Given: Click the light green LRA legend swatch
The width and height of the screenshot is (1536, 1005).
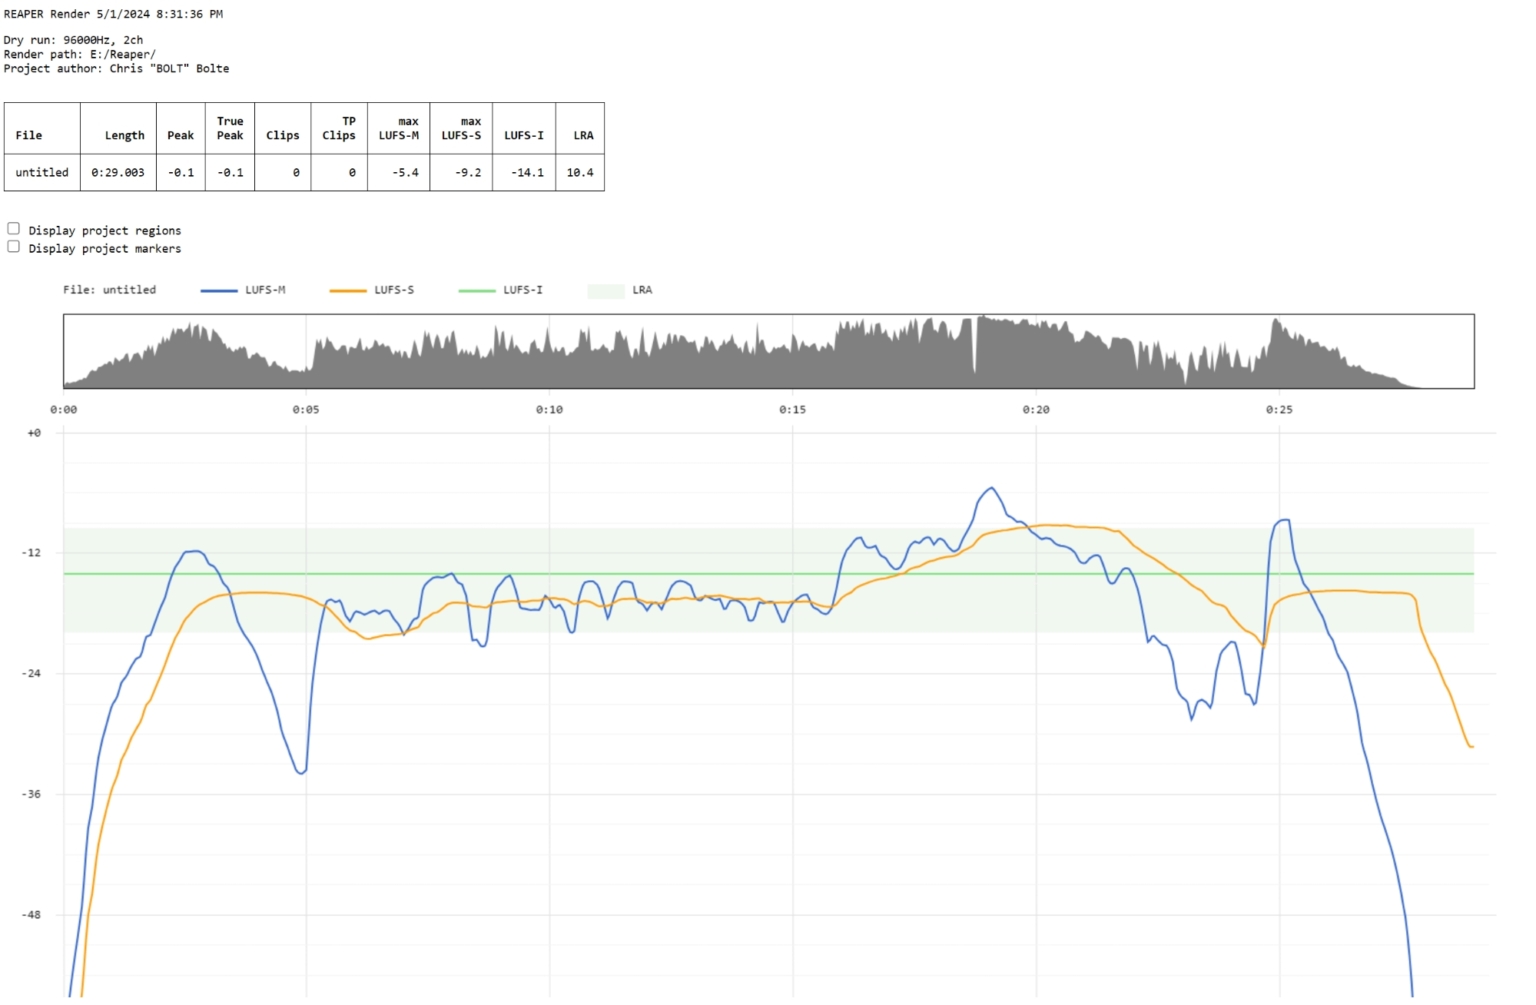Looking at the screenshot, I should coord(605,290).
